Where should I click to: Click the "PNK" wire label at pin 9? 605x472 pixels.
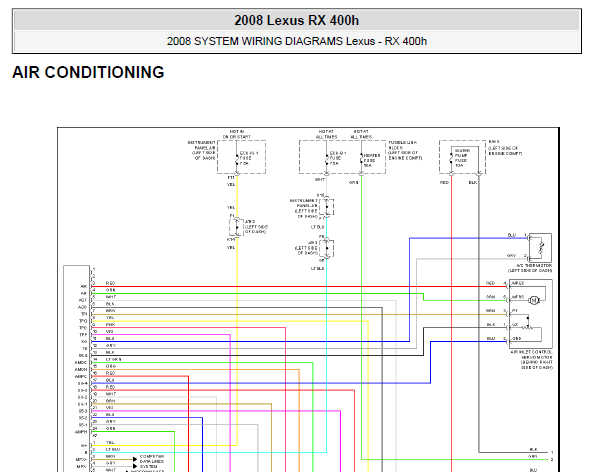click(110, 325)
